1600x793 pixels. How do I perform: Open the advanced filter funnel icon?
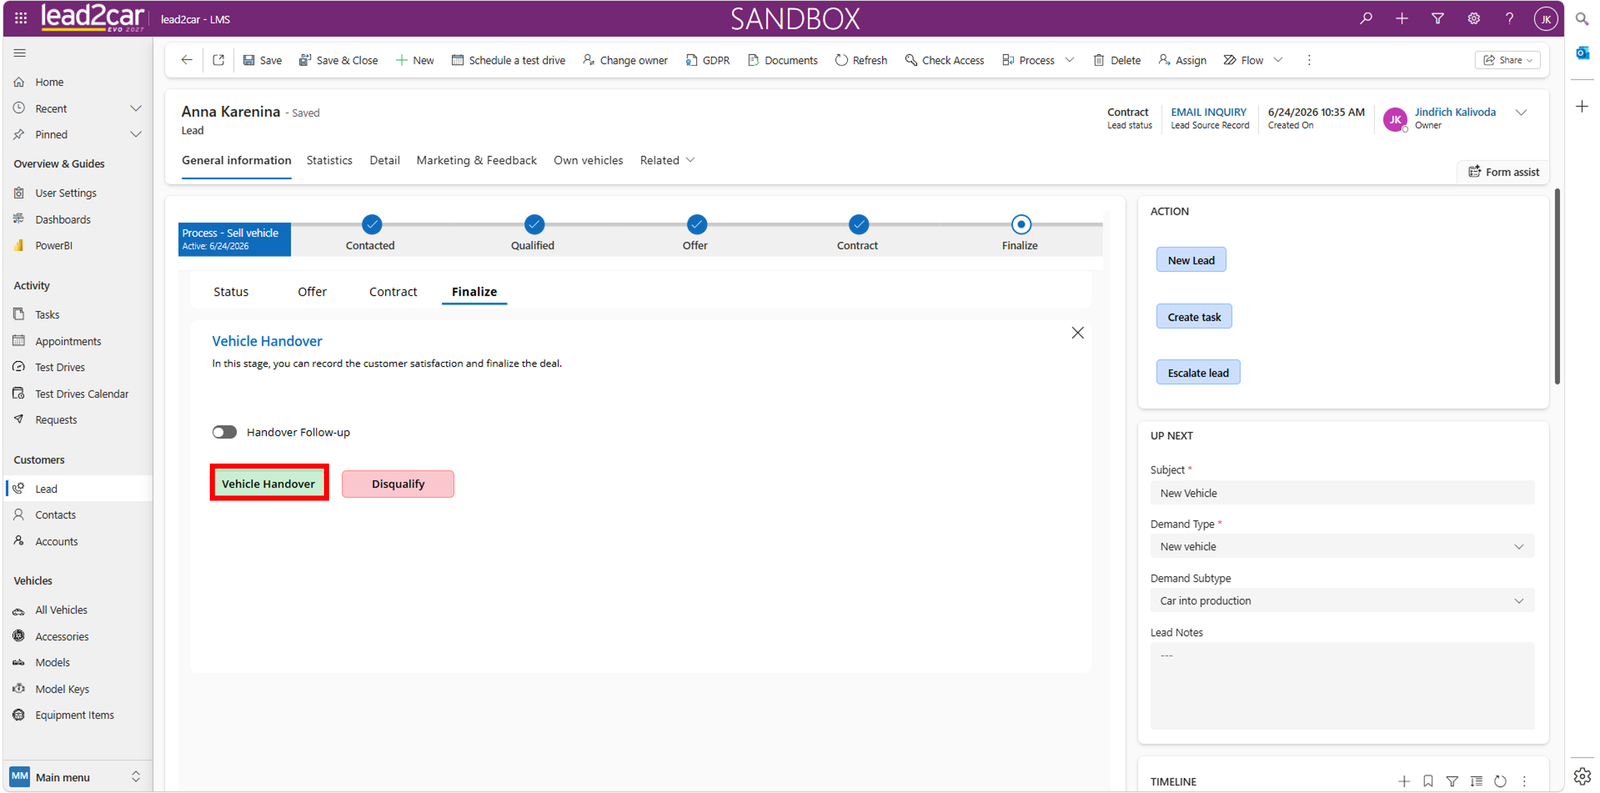click(x=1438, y=18)
